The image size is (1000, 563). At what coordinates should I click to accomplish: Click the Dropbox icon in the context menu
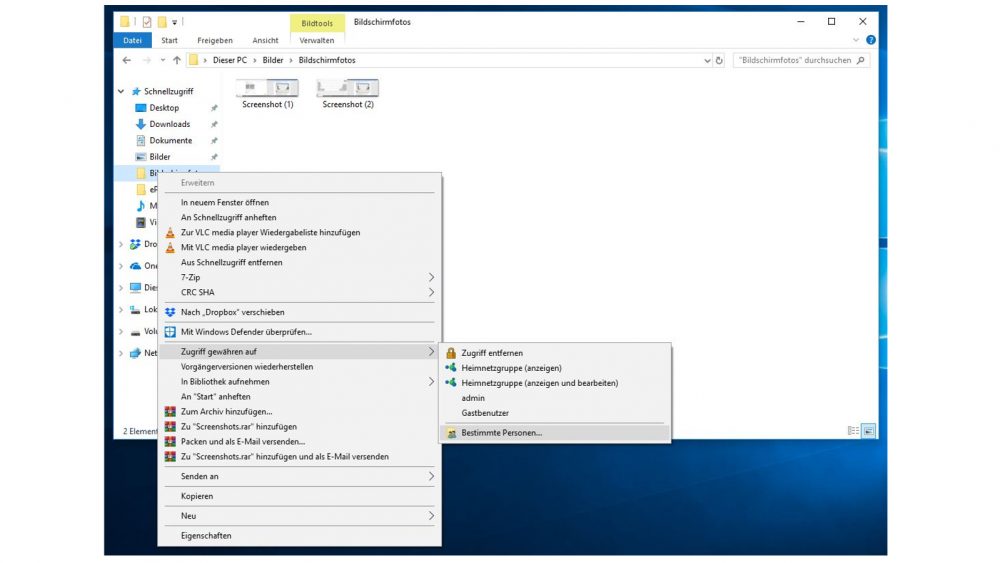point(170,312)
